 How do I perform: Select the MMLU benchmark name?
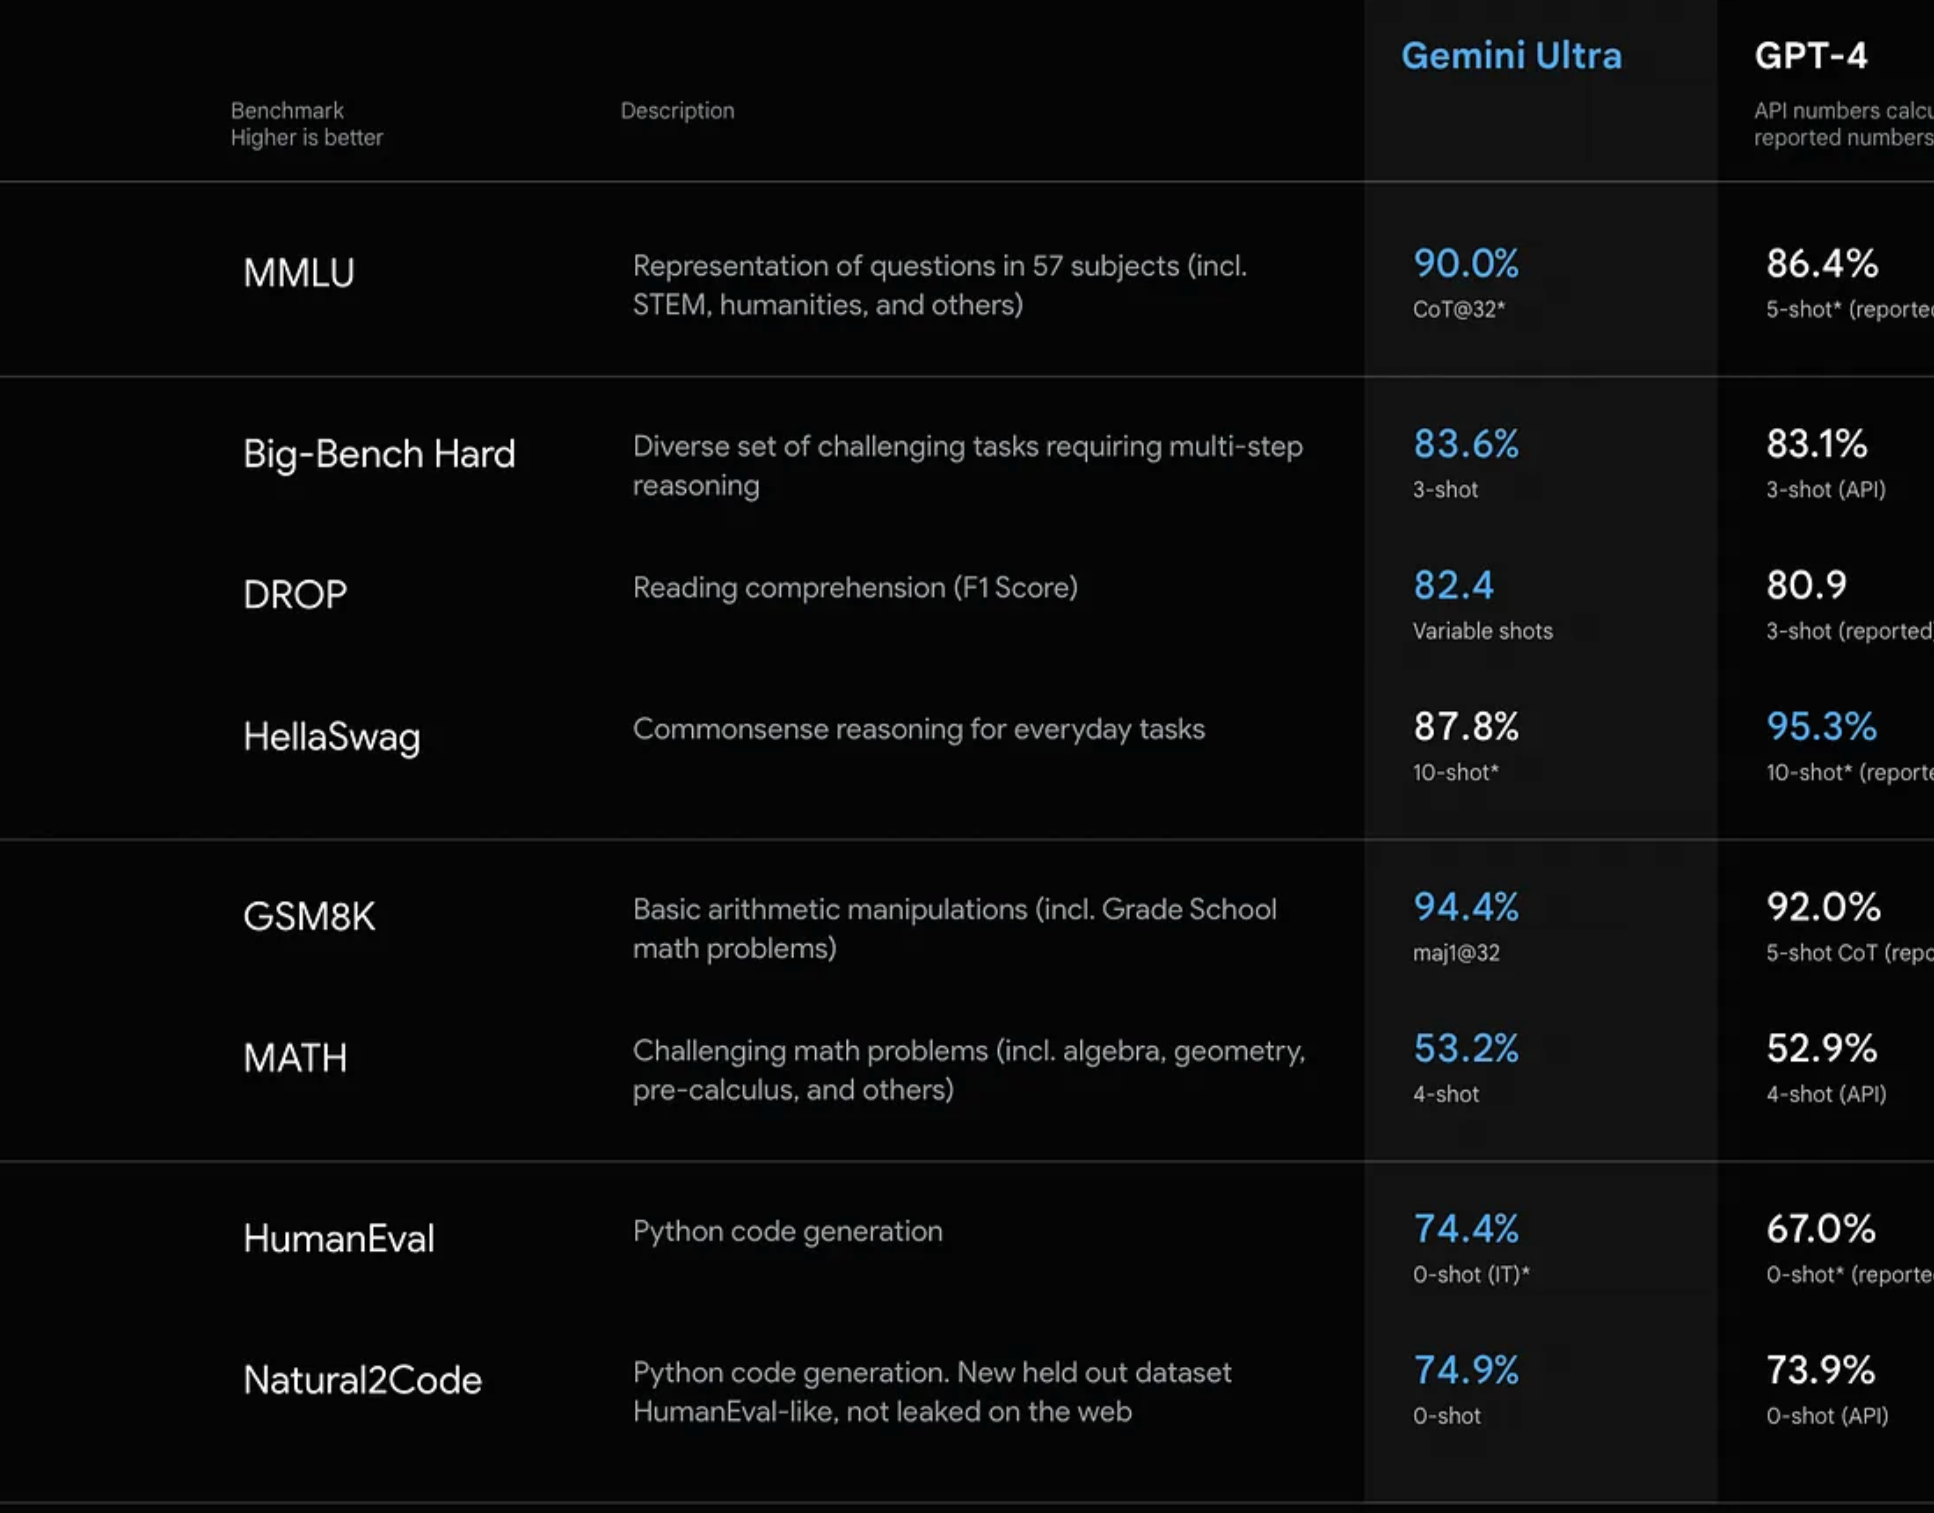tap(298, 273)
